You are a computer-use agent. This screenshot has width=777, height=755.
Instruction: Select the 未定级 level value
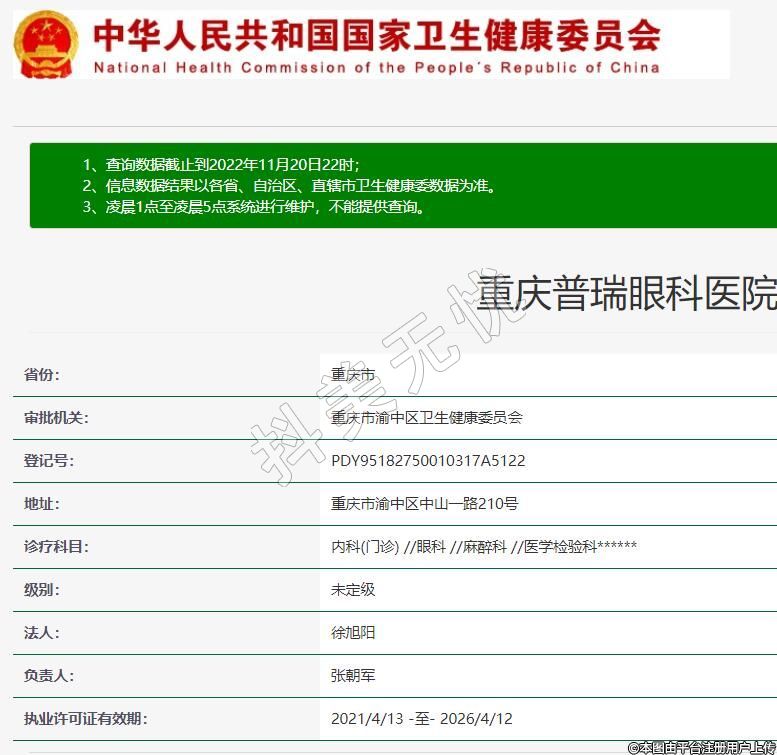click(353, 590)
